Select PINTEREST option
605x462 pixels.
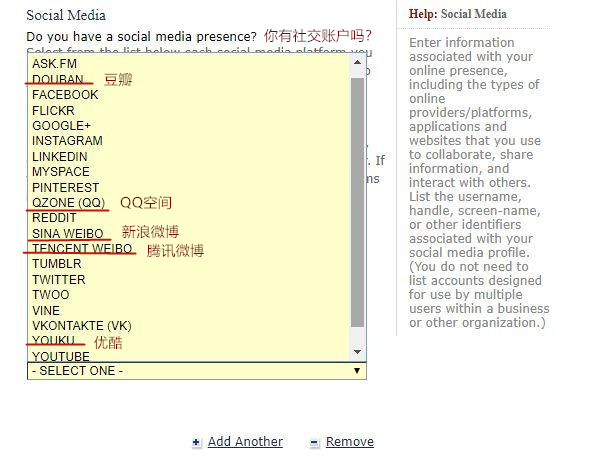click(x=66, y=187)
